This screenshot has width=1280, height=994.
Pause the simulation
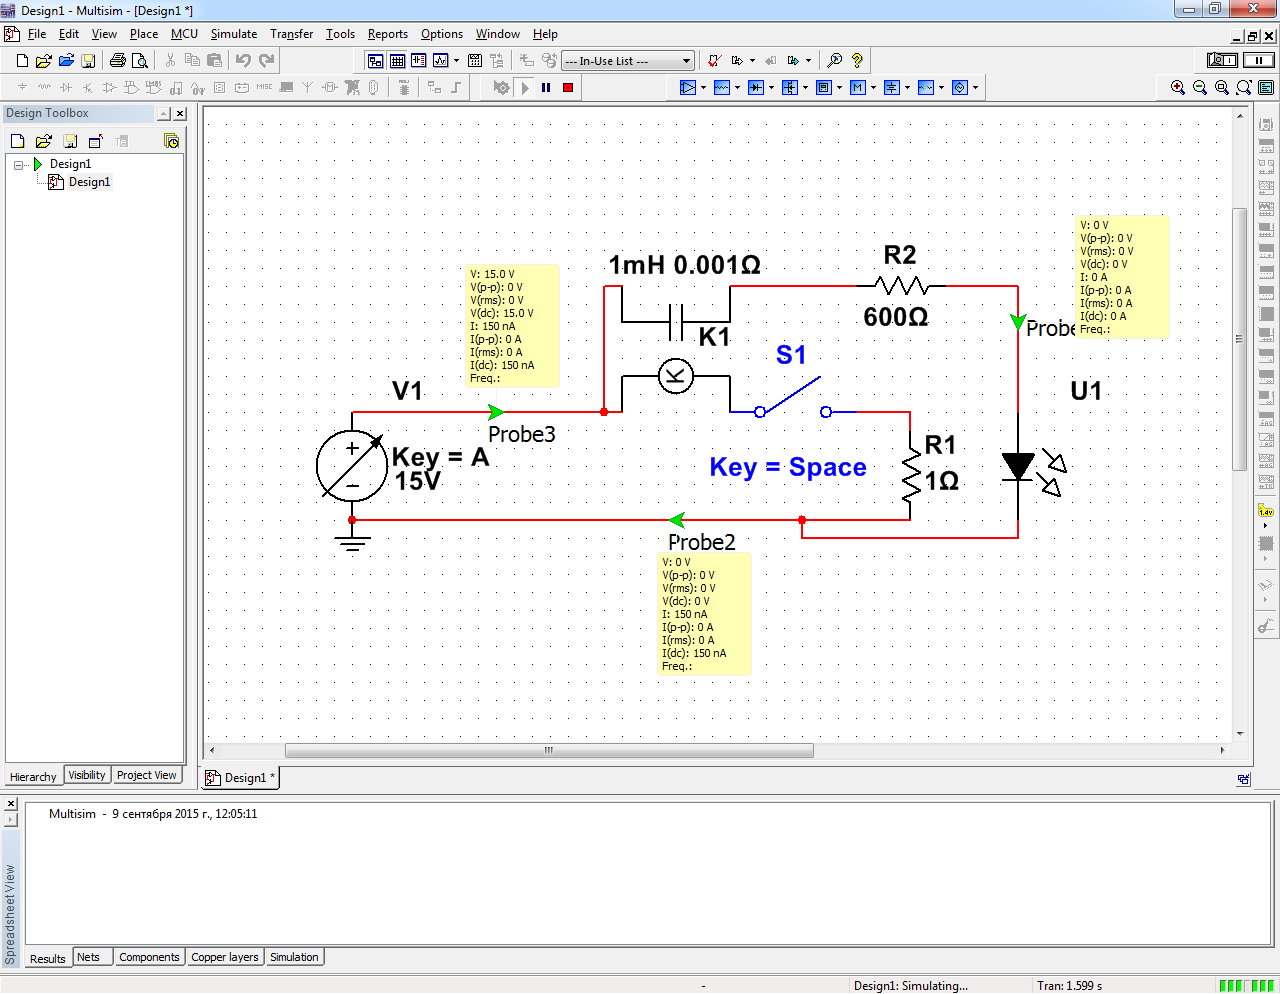pos(546,88)
